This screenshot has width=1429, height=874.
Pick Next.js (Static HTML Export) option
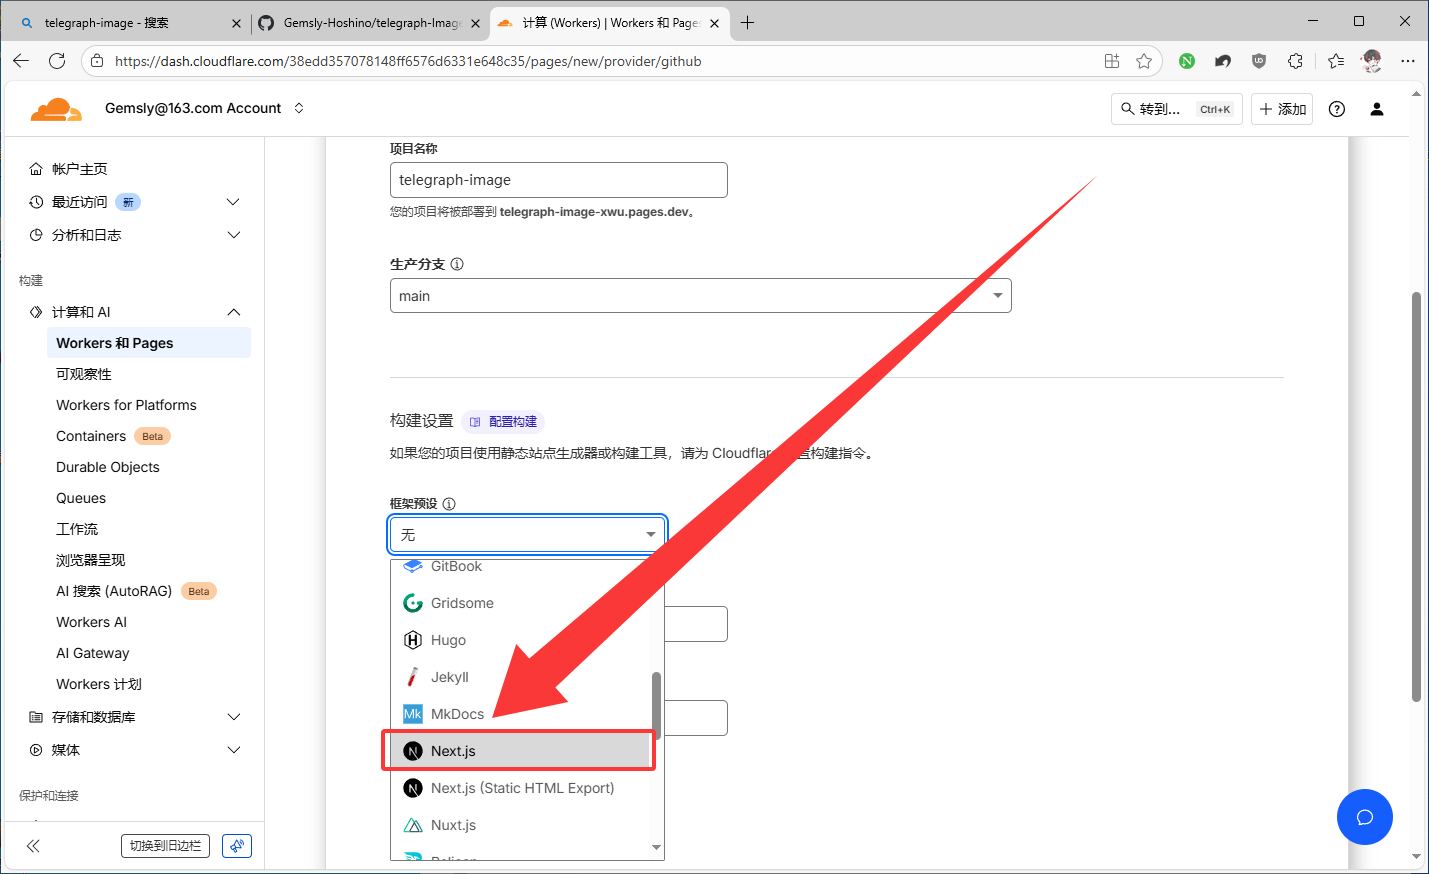522,788
